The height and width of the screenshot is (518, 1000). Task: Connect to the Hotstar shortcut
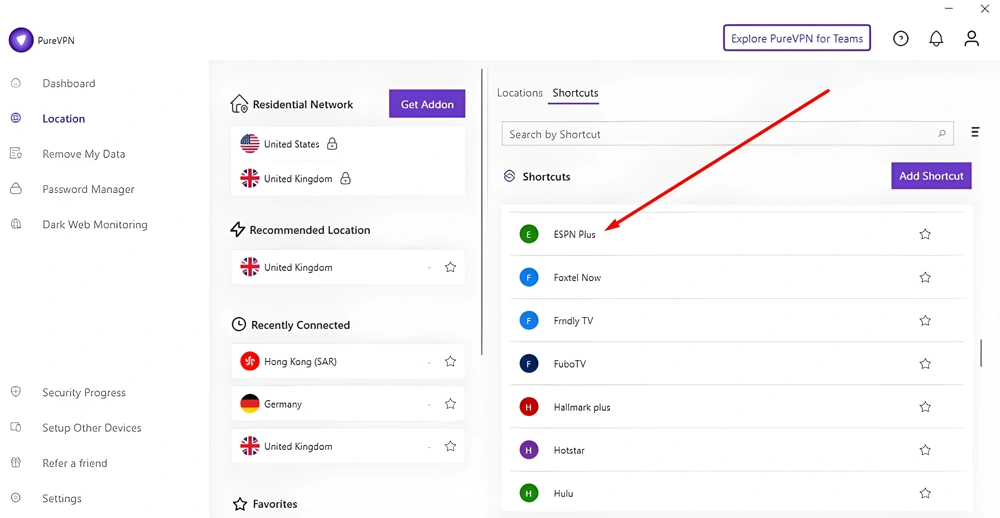click(736, 450)
